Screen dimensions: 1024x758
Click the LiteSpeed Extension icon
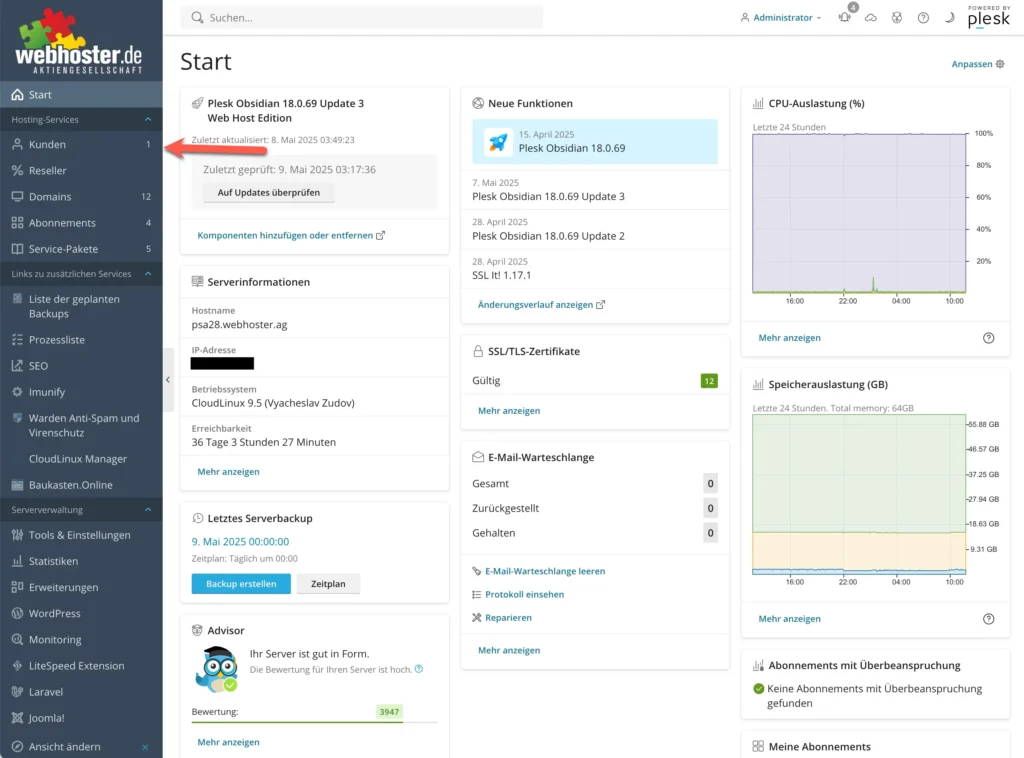point(17,665)
